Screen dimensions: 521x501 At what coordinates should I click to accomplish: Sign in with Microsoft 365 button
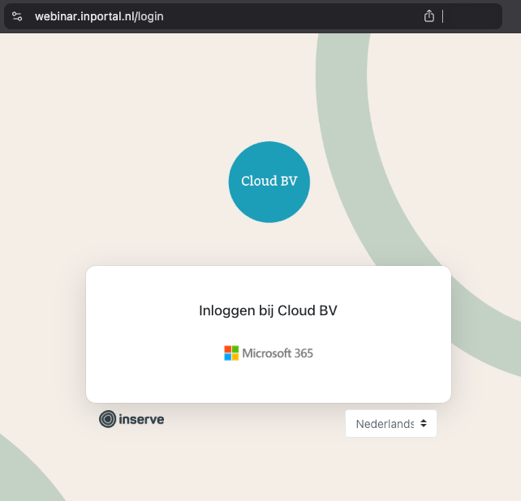[269, 353]
